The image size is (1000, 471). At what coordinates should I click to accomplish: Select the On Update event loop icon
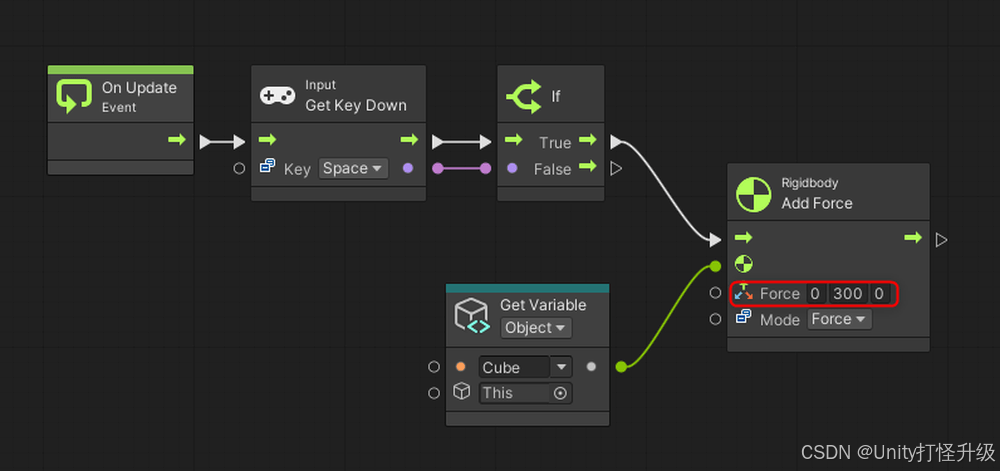(x=75, y=96)
